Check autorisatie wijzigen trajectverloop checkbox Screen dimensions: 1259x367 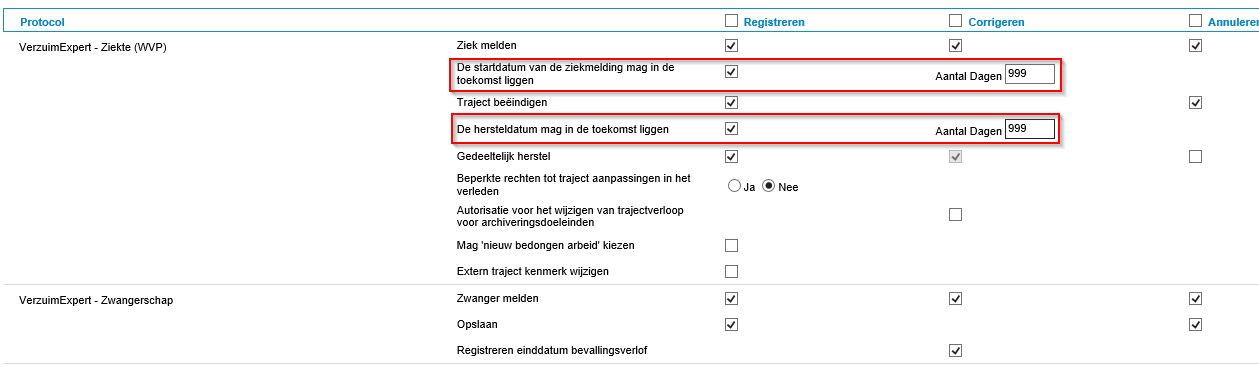(x=956, y=214)
